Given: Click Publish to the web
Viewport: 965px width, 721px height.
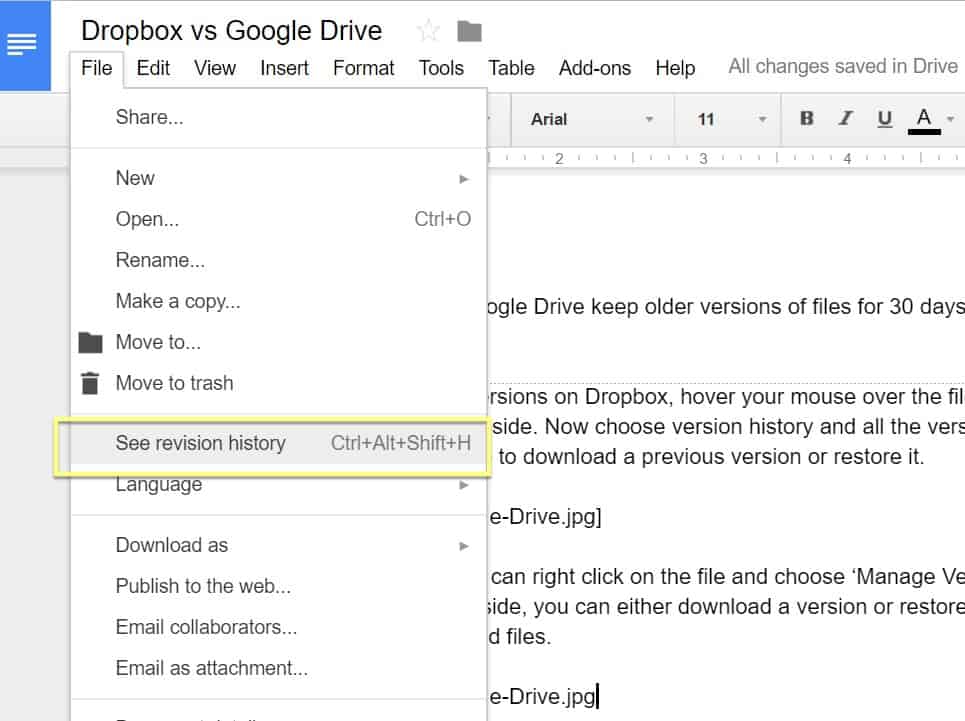Looking at the screenshot, I should [191, 588].
